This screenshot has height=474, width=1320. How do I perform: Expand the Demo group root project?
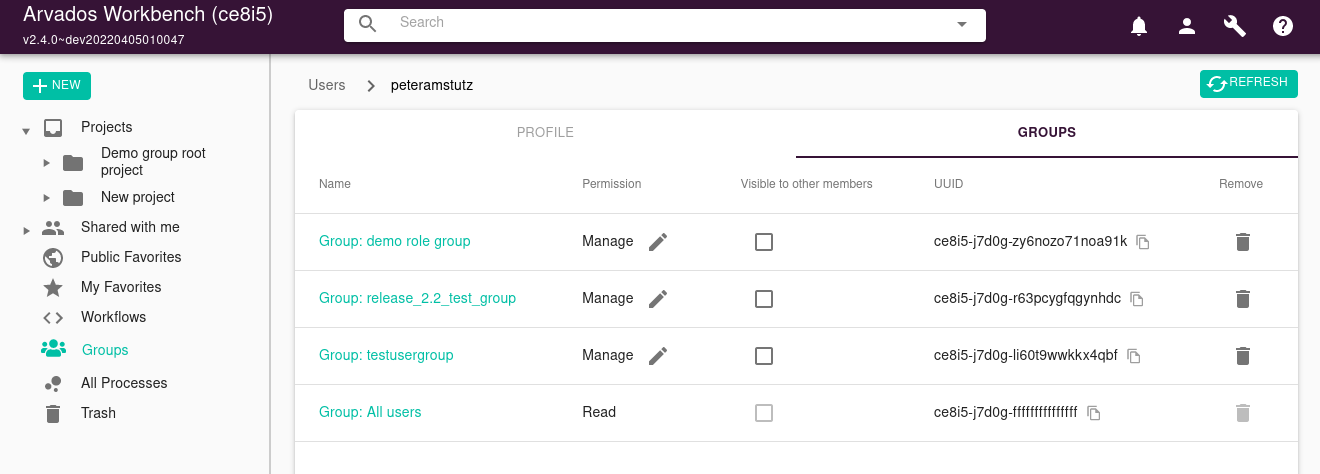tap(46, 162)
